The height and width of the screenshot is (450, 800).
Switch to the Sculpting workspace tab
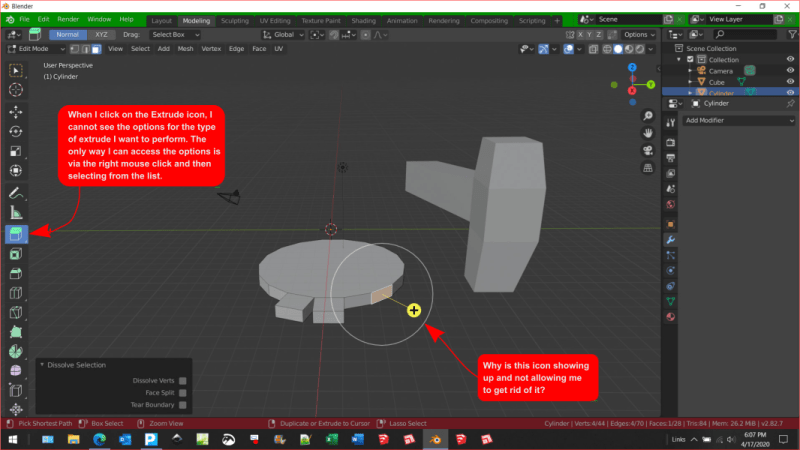tap(235, 21)
